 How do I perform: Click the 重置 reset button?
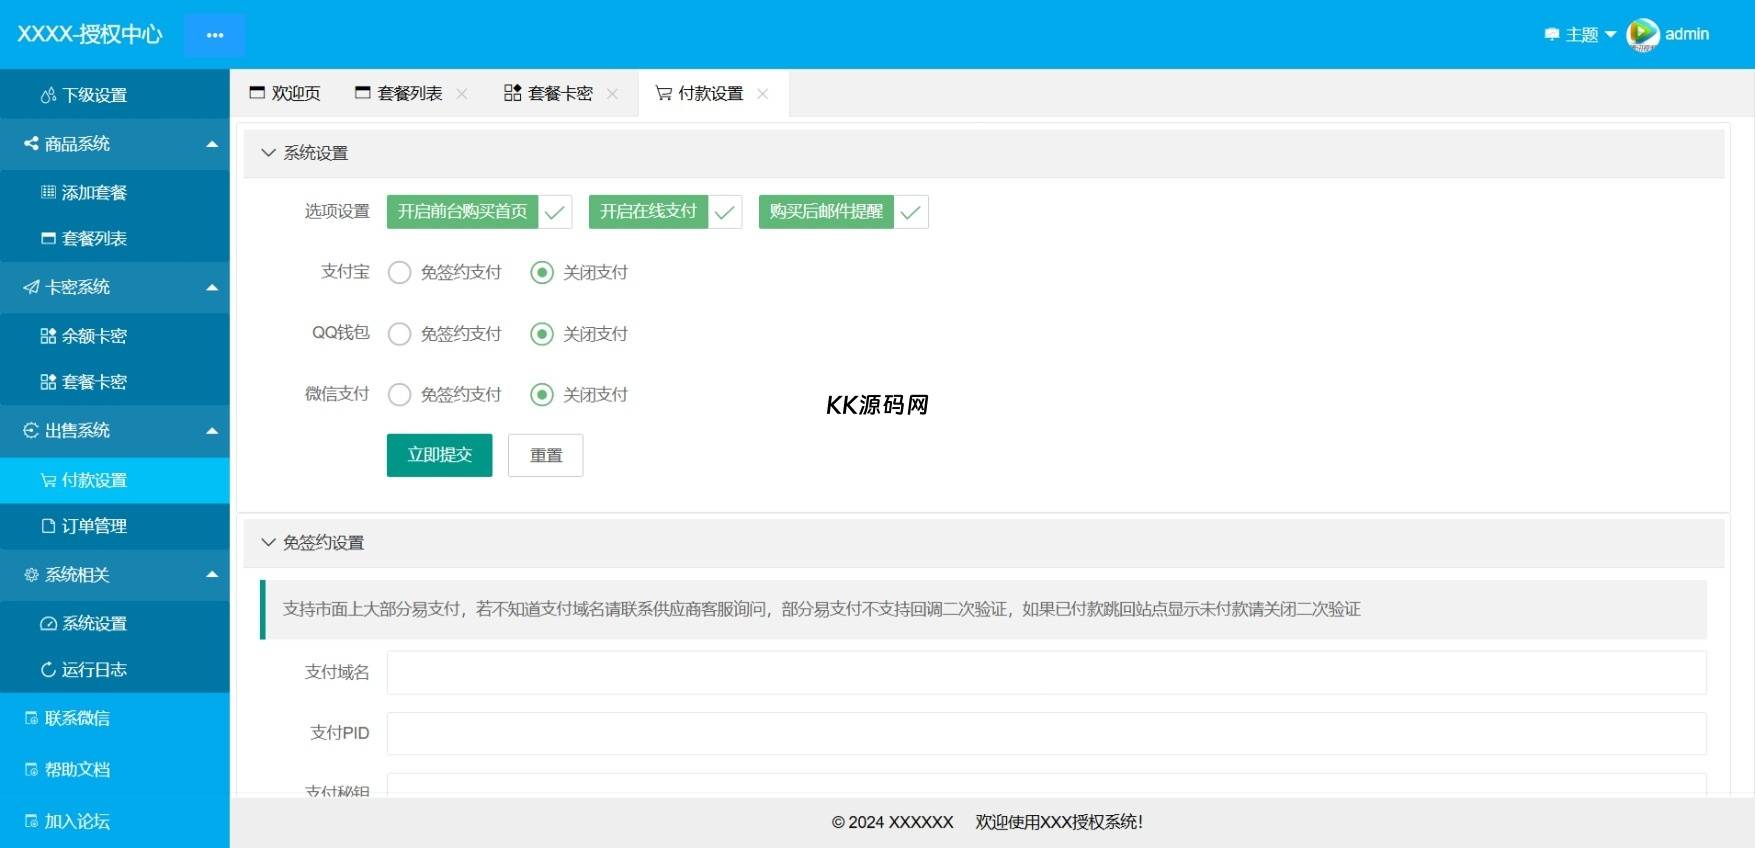[545, 455]
